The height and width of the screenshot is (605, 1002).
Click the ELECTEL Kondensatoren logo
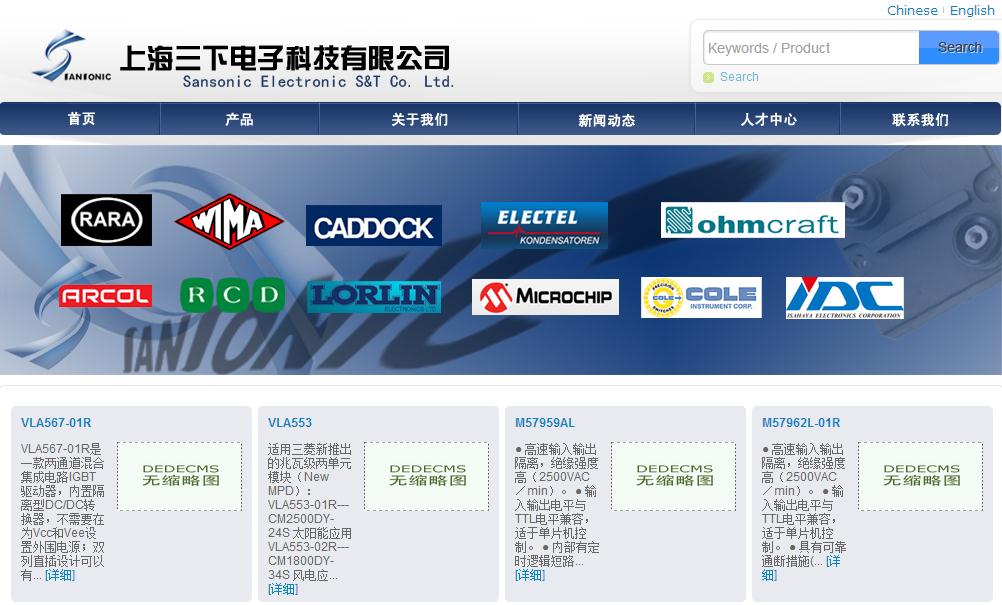[547, 225]
